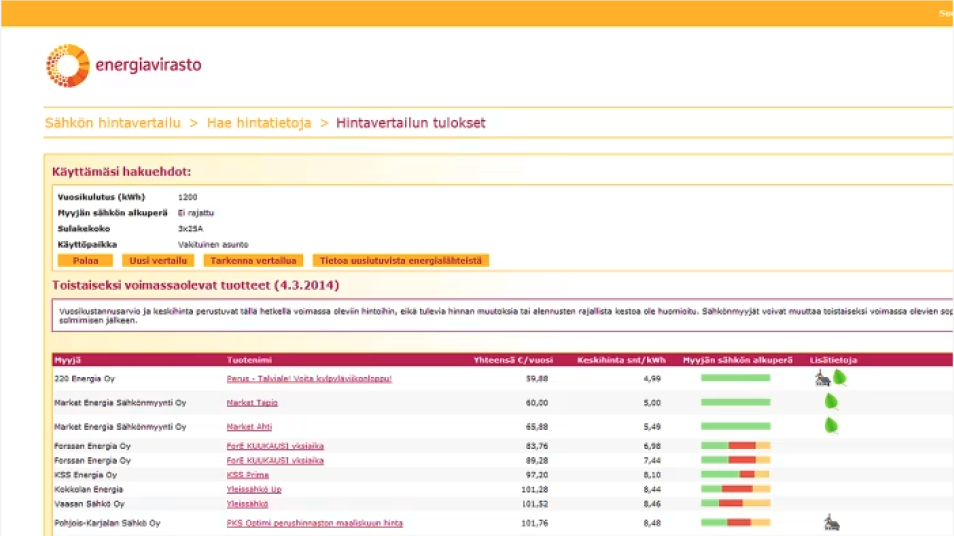Click the Toistaiseksi voimassaolevat tuotteet heading
The height and width of the screenshot is (536, 954).
coord(195,285)
